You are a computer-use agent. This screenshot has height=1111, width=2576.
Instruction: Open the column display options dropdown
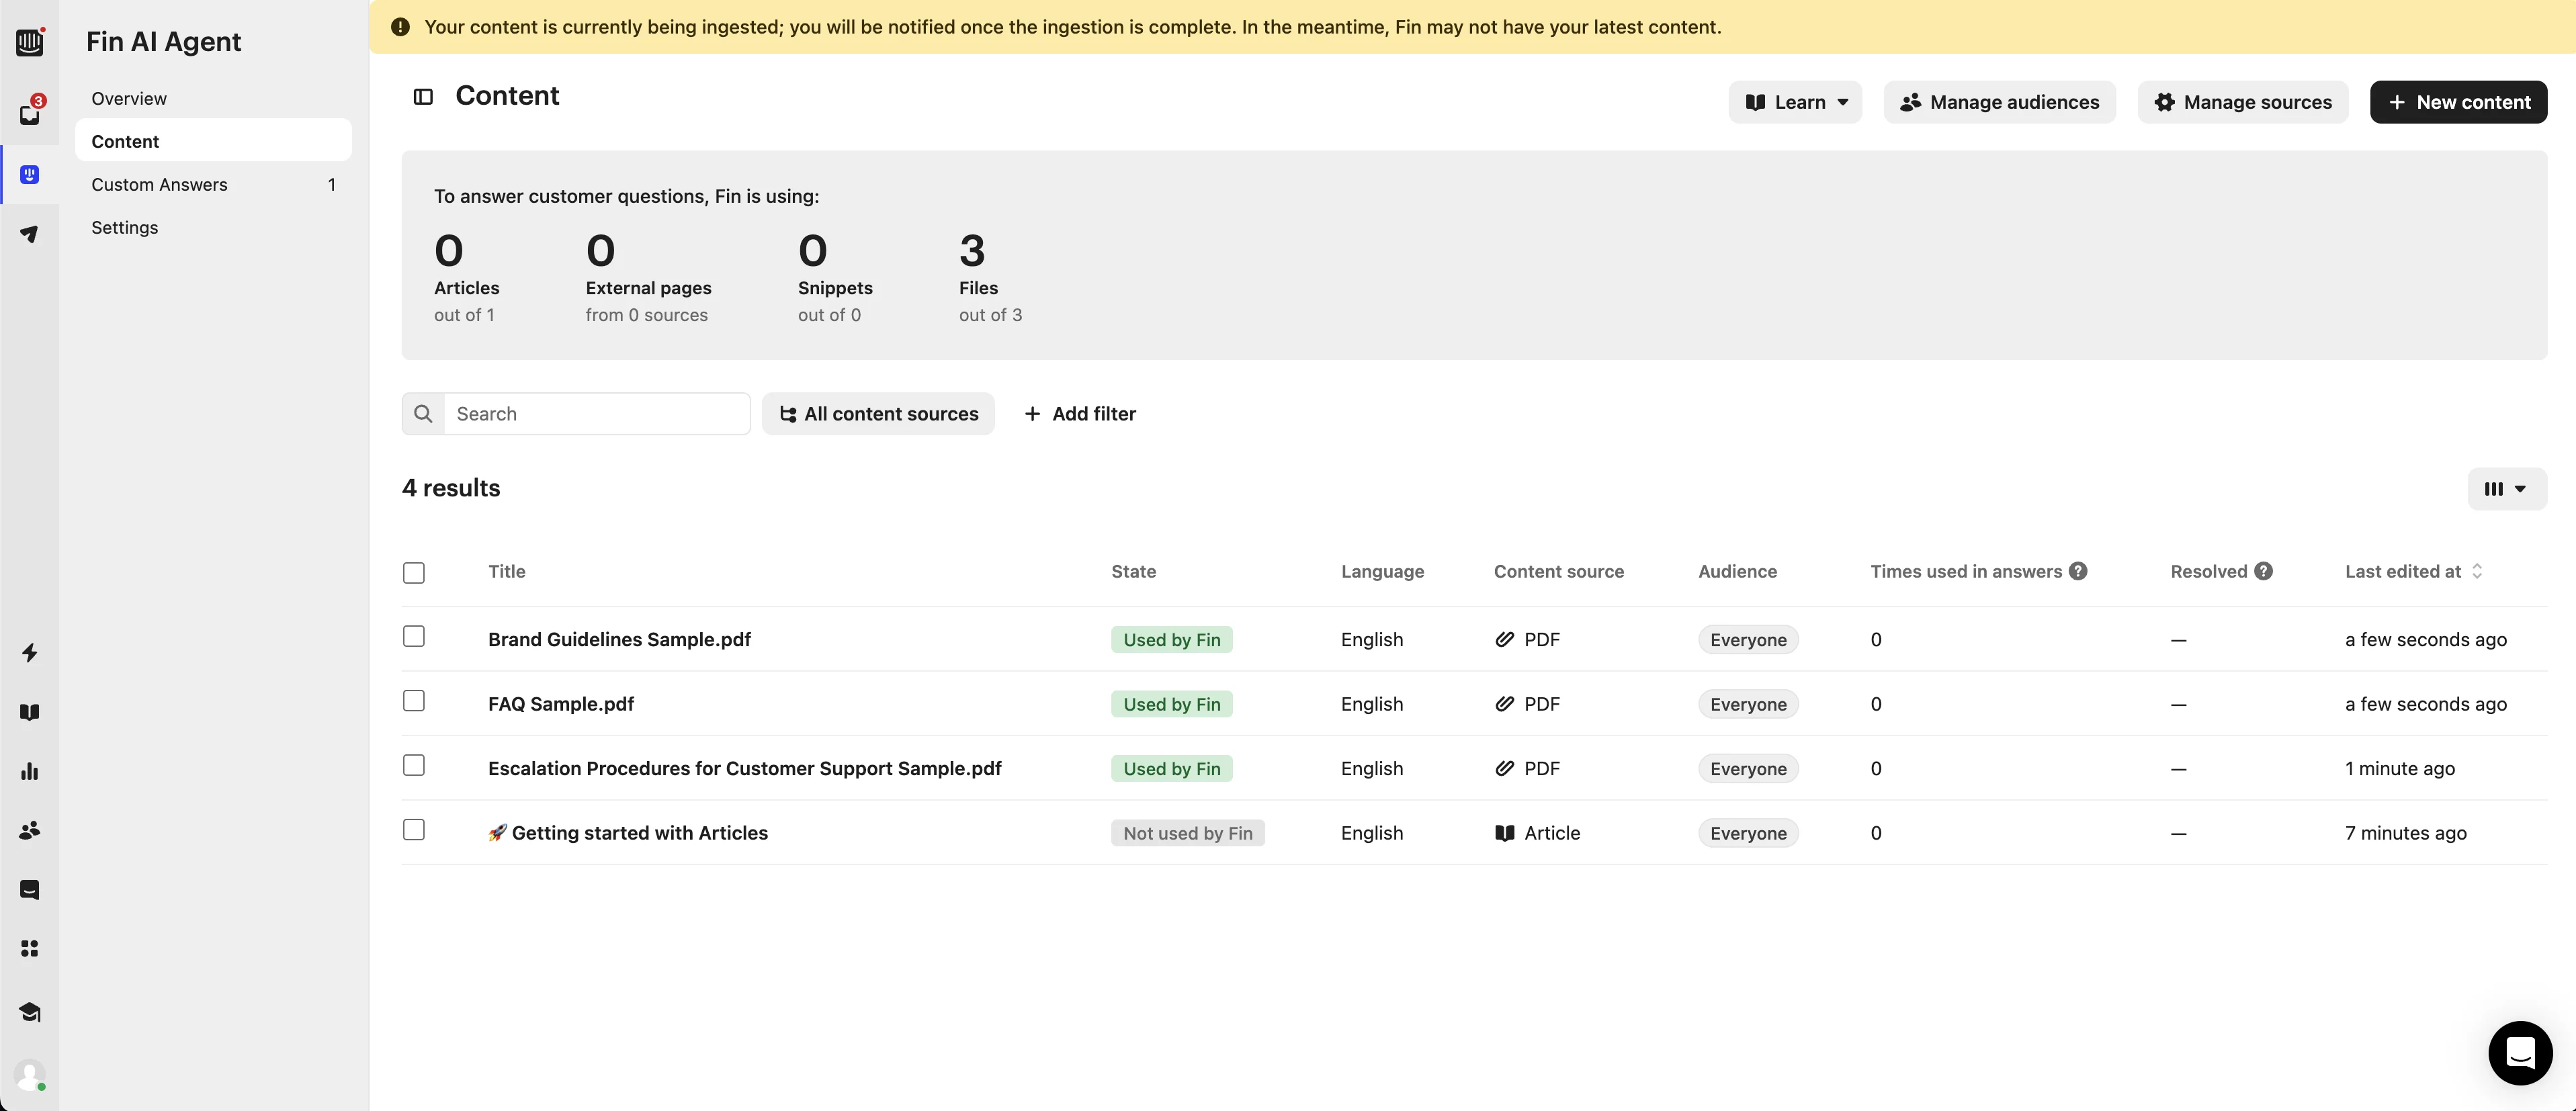pyautogui.click(x=2506, y=489)
